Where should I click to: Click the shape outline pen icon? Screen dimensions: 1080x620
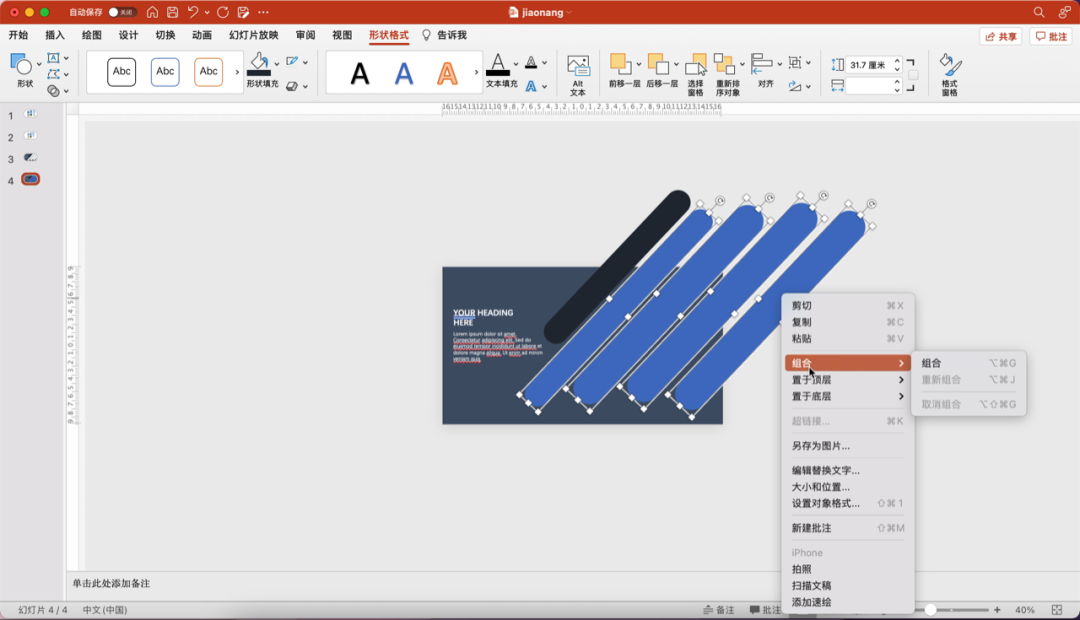292,61
